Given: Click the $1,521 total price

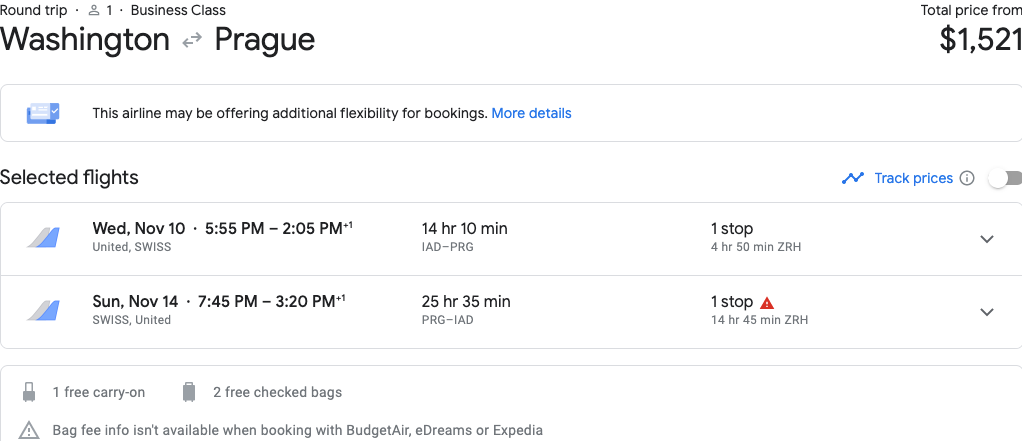Looking at the screenshot, I should 980,39.
